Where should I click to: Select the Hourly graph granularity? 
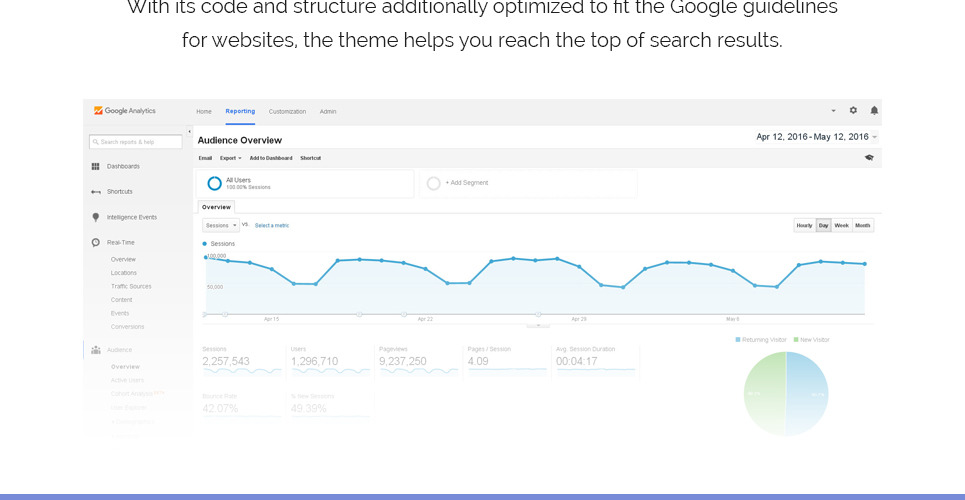pos(804,226)
